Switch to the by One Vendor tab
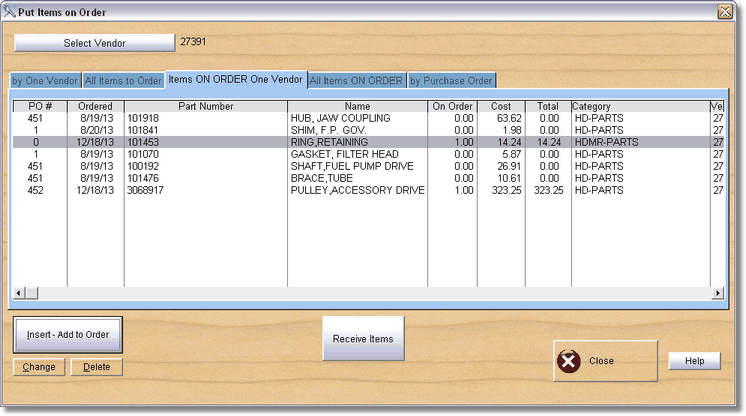The width and height of the screenshot is (746, 416). (45, 81)
